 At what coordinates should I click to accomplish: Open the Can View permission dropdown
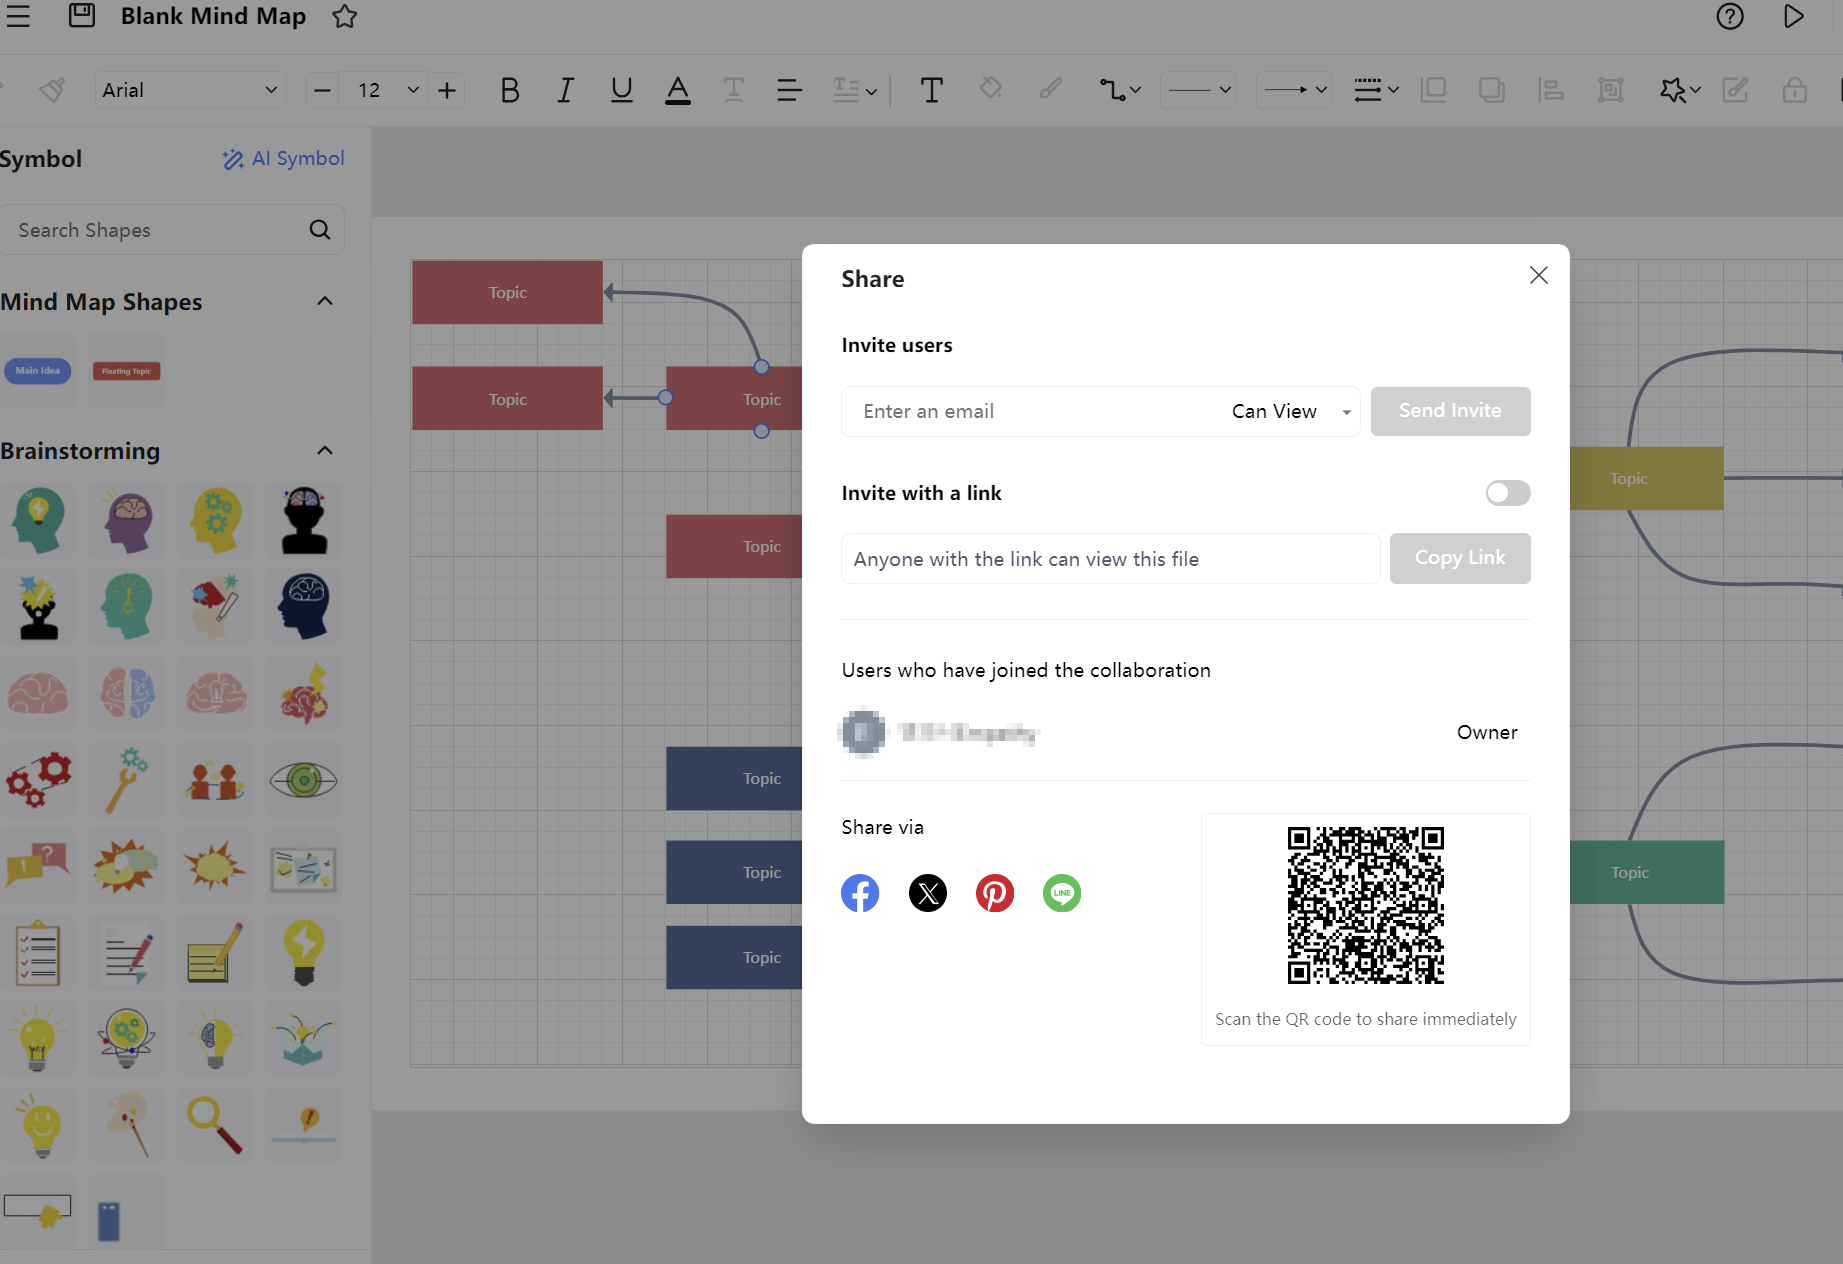coord(1291,411)
